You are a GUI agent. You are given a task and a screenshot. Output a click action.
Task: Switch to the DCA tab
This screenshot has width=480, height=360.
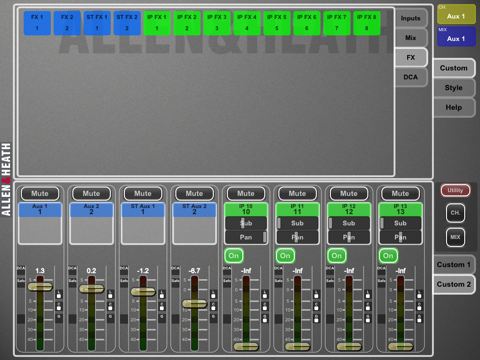(x=411, y=77)
